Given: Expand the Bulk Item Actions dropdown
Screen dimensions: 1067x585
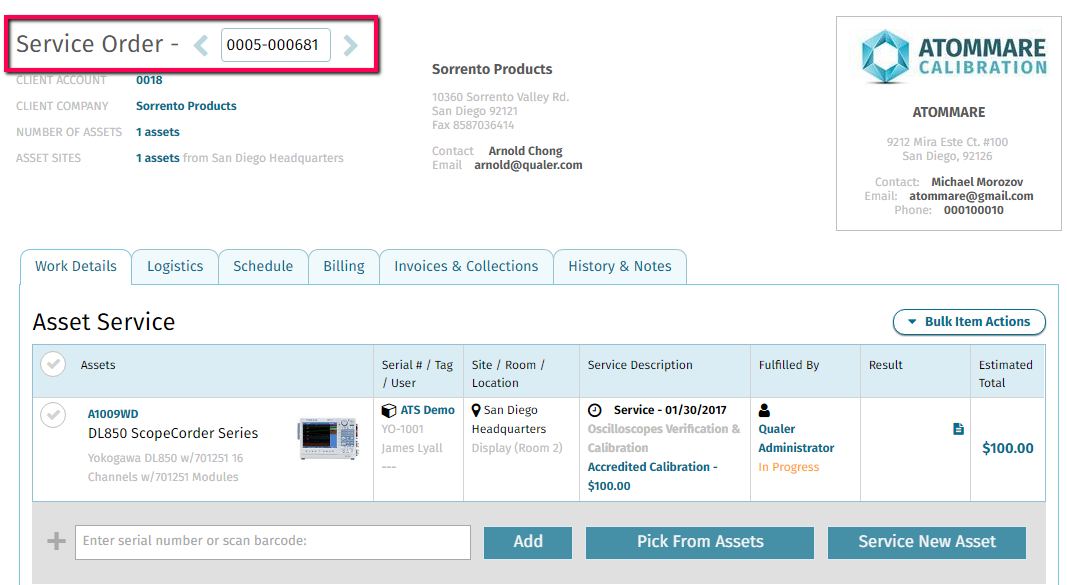Looking at the screenshot, I should 969,322.
